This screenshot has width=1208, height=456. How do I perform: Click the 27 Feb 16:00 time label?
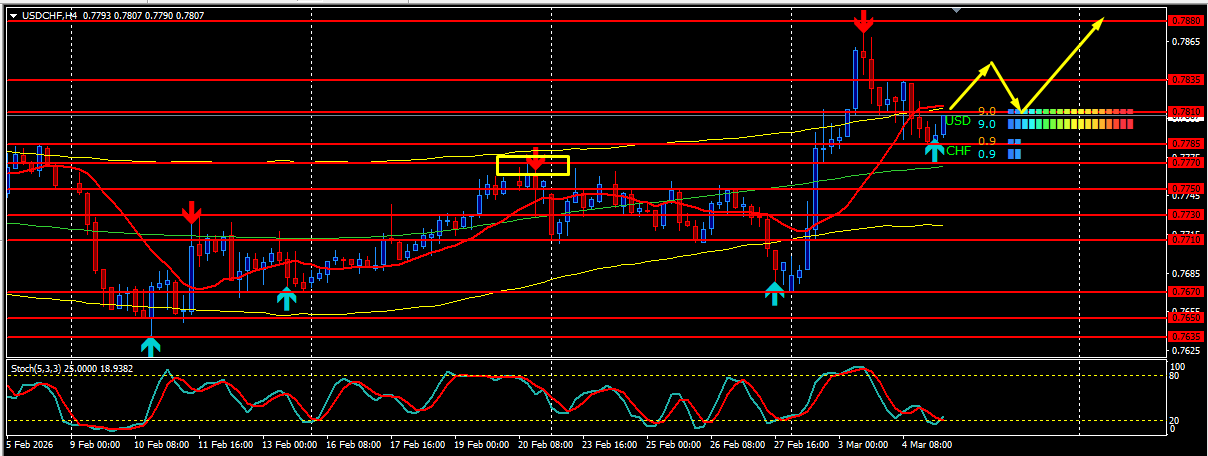801,443
